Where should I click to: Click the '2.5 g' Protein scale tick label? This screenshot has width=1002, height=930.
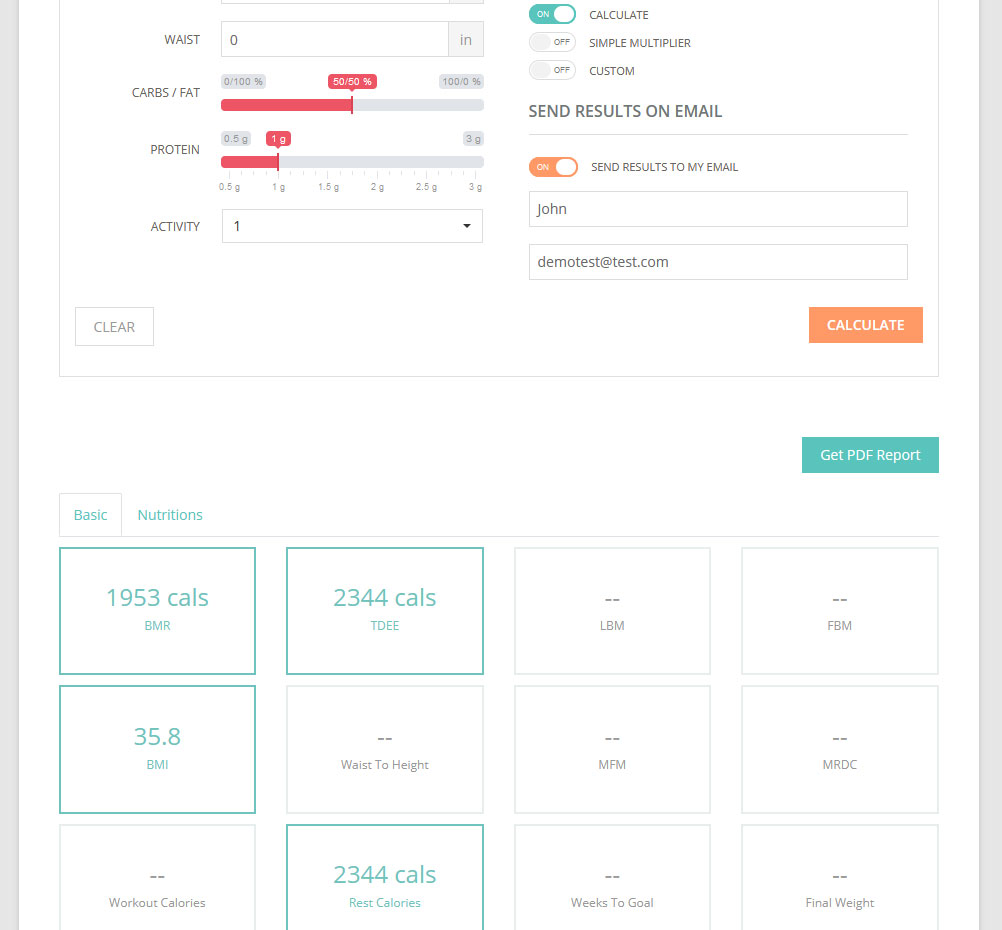[426, 187]
